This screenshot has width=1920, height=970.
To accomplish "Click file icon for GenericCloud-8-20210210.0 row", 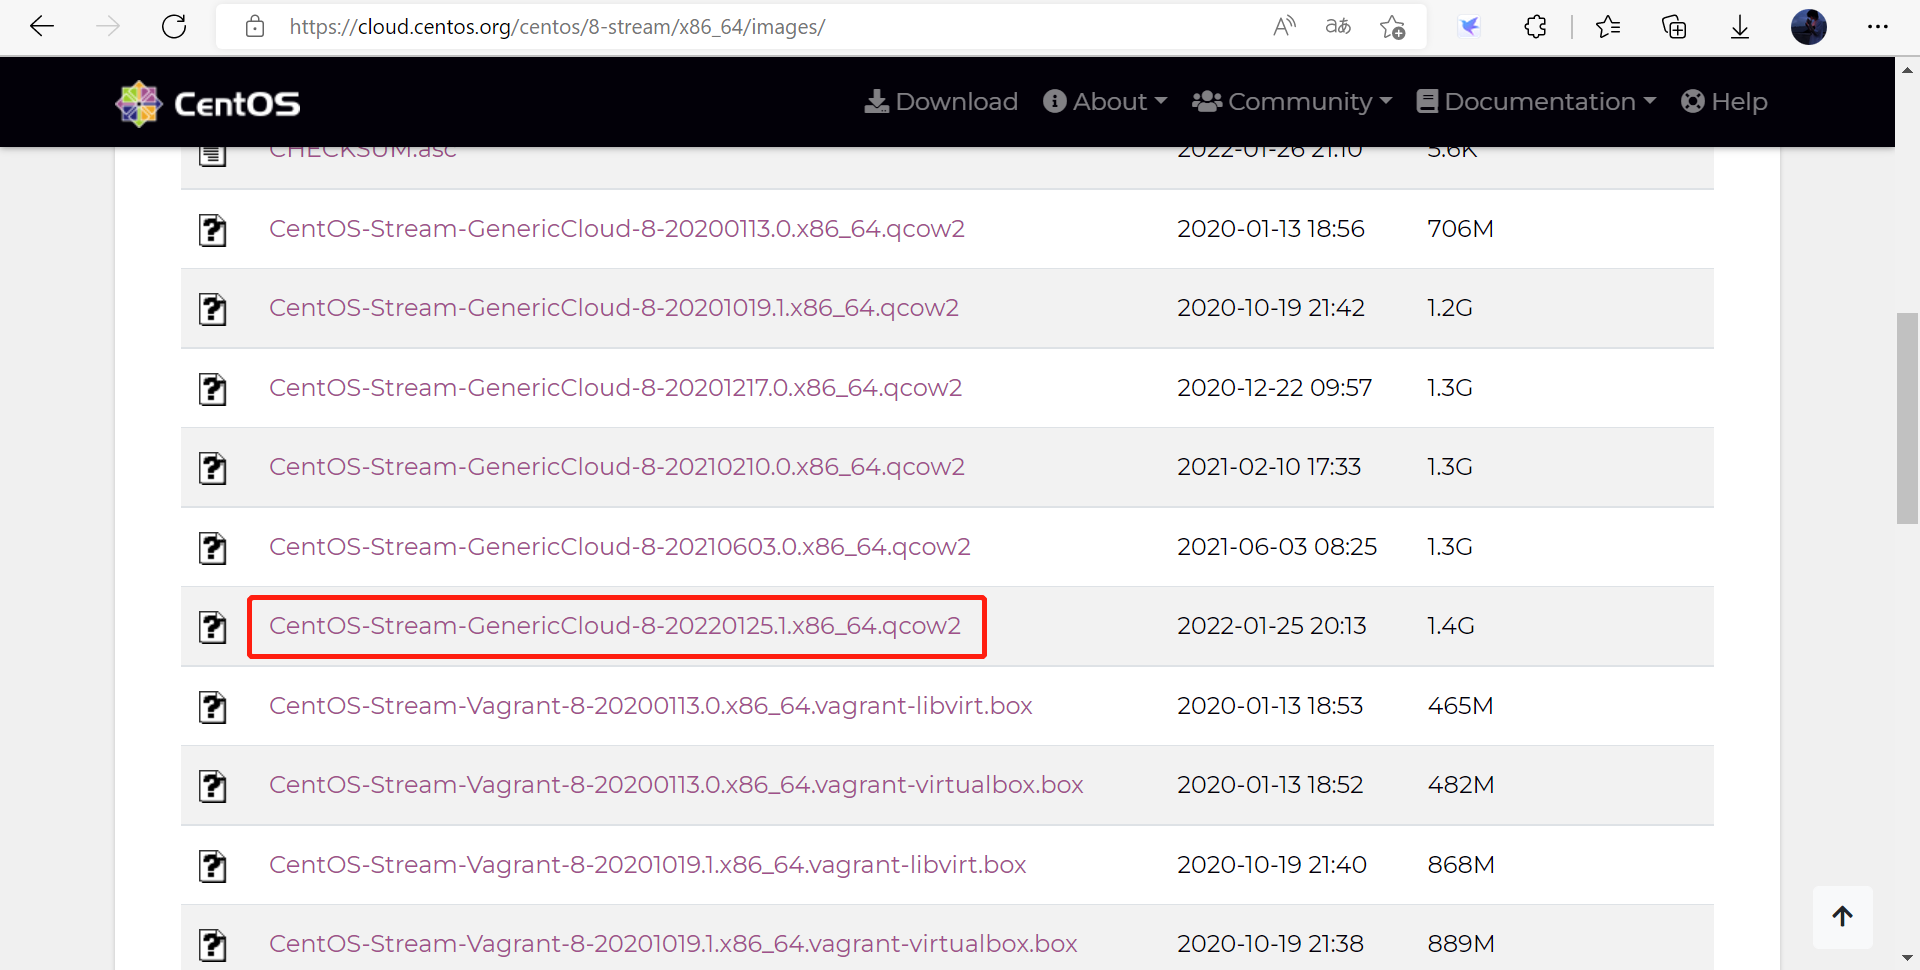I will click(212, 468).
